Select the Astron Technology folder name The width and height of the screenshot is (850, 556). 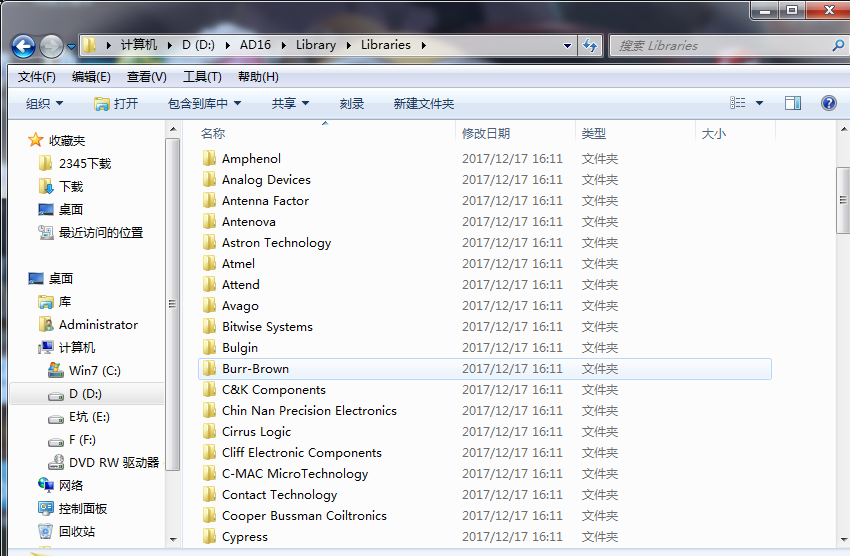(276, 243)
